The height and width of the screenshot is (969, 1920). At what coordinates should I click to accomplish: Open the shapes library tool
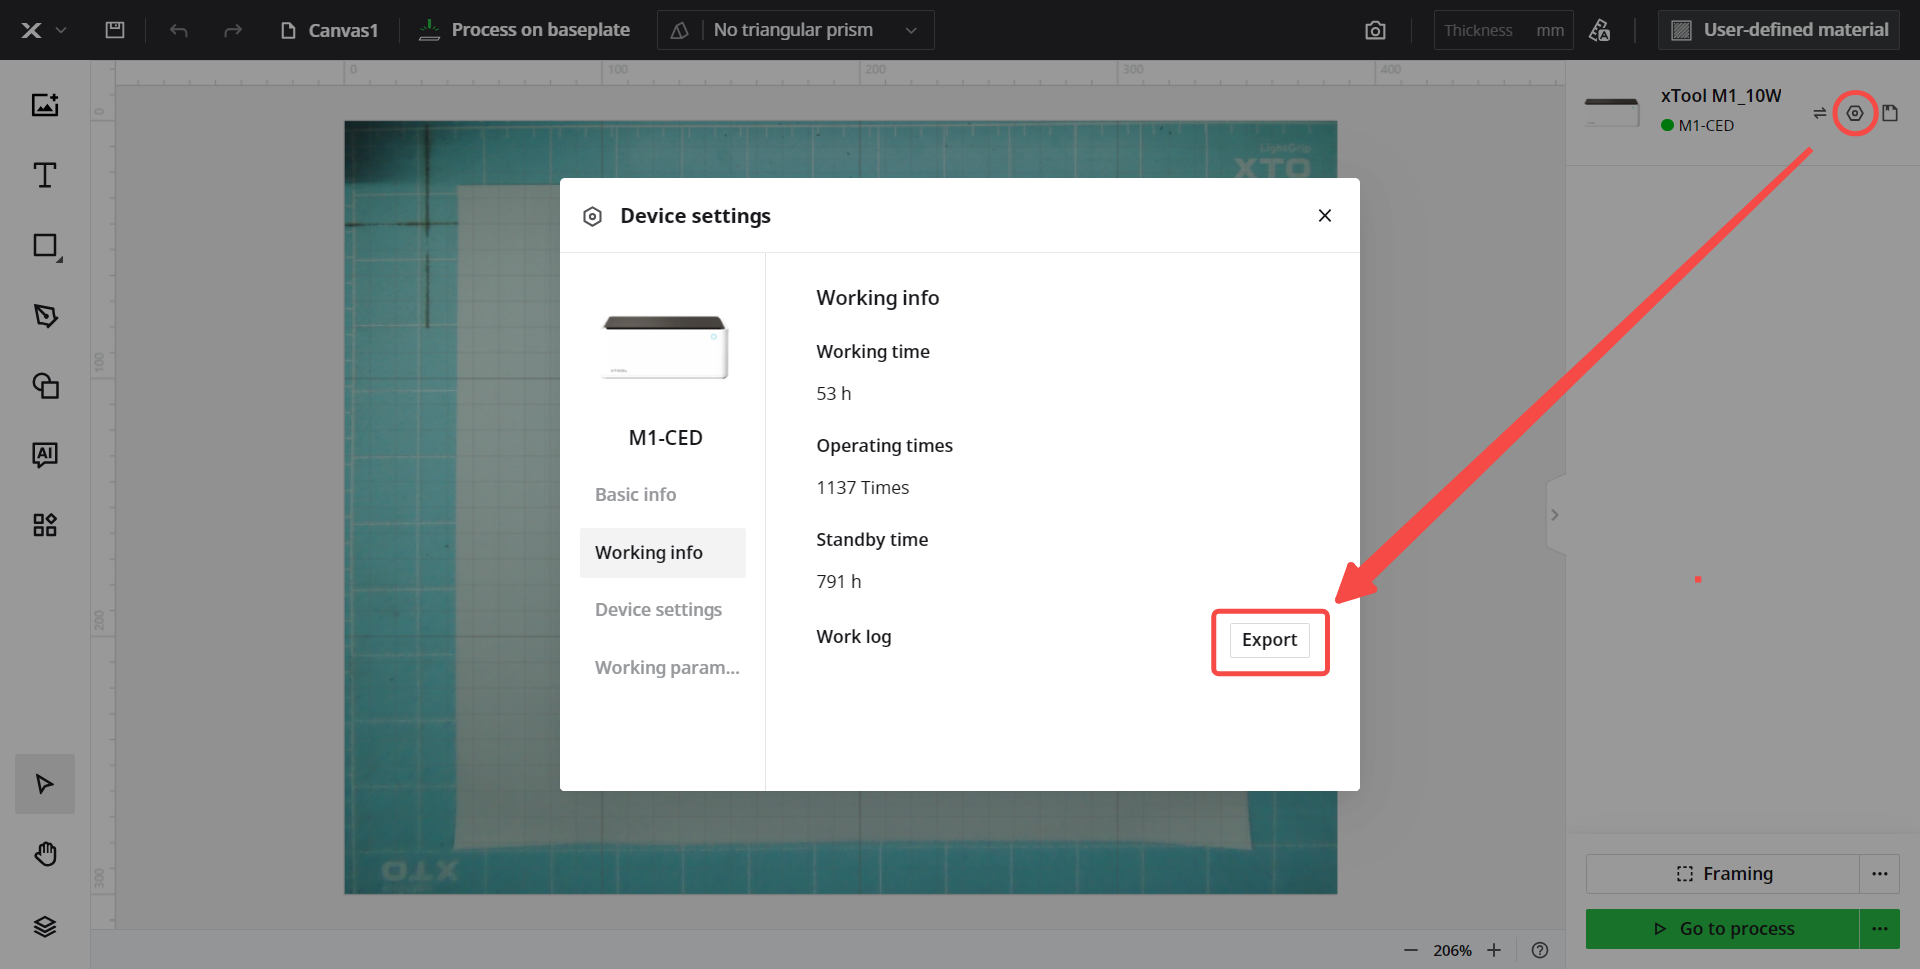tap(45, 386)
